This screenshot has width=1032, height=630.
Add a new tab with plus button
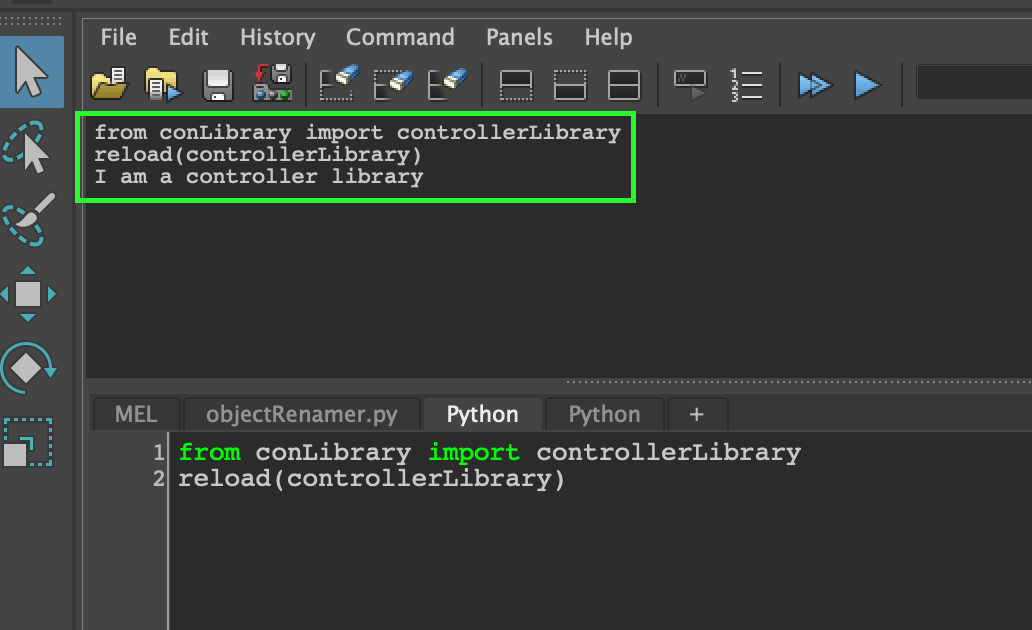(696, 414)
